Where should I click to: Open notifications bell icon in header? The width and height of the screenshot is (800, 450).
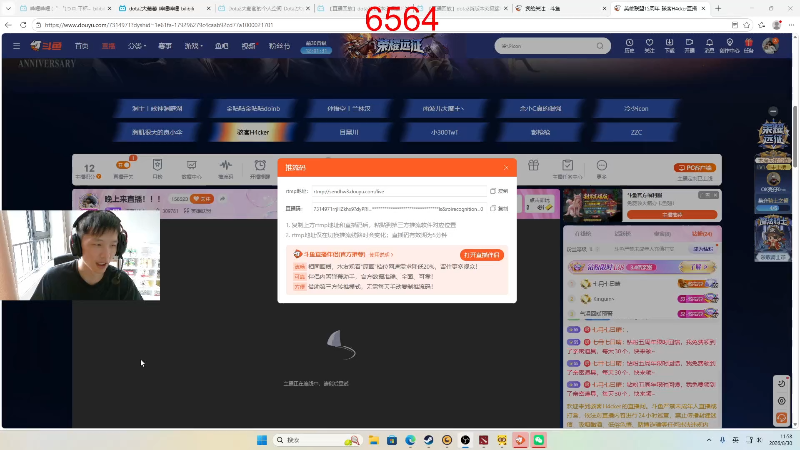coord(709,45)
